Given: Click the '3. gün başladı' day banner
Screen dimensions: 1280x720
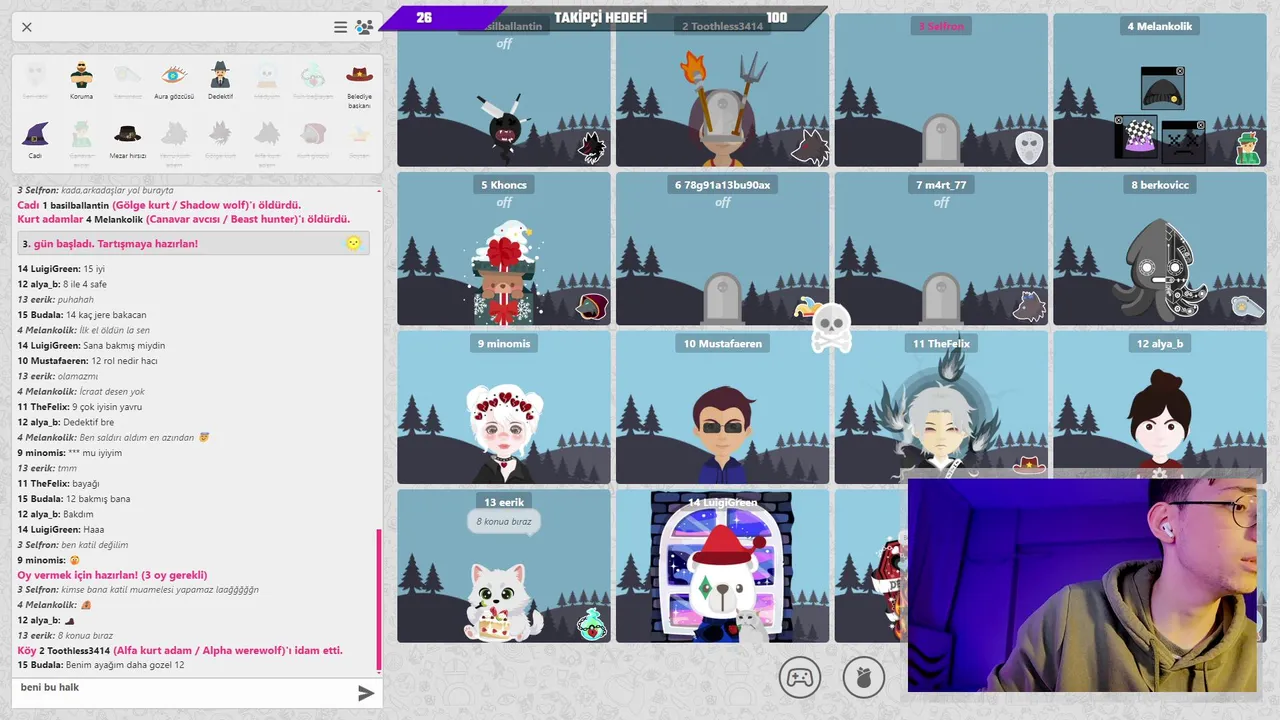Looking at the screenshot, I should tap(193, 243).
